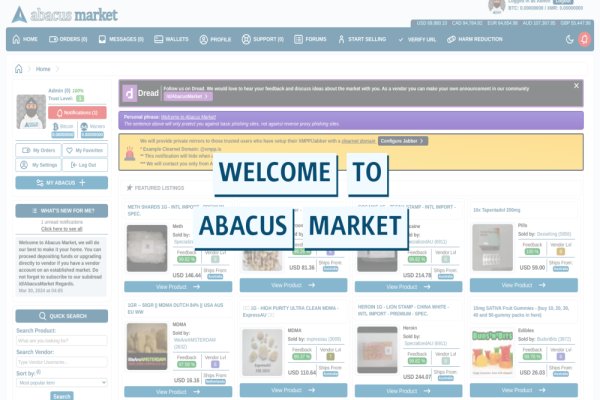The image size is (600, 400).
Task: Click the sidebar Search button
Action: 62,396
